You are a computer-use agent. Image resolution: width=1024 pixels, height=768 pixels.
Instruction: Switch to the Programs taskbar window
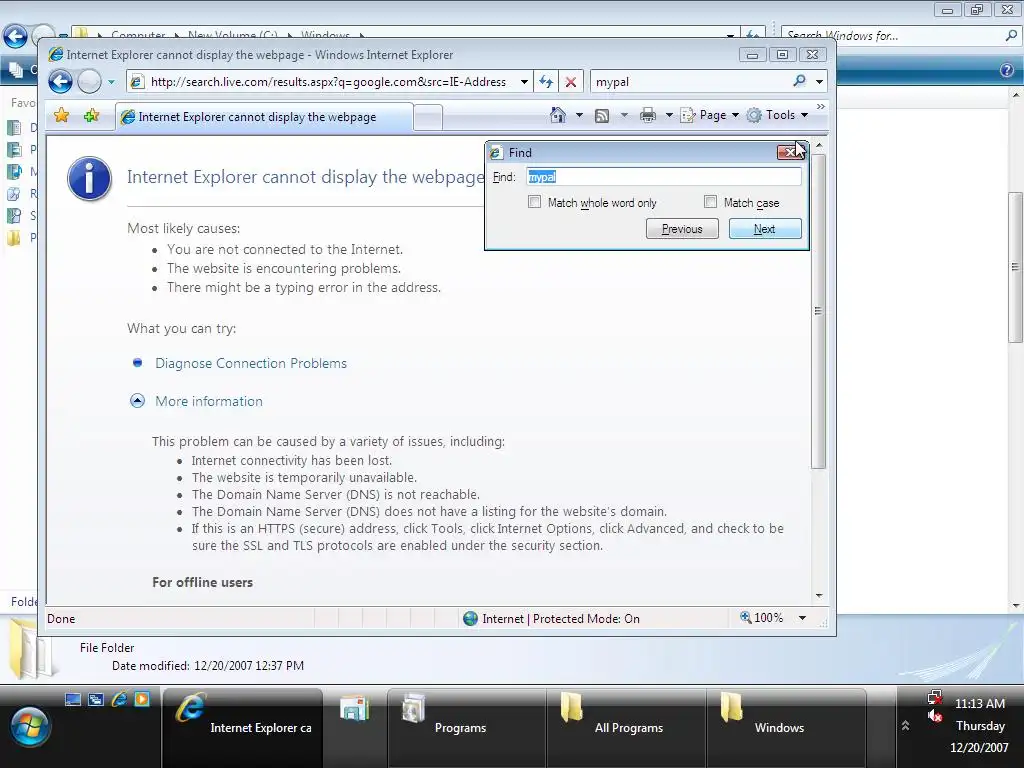[466, 726]
